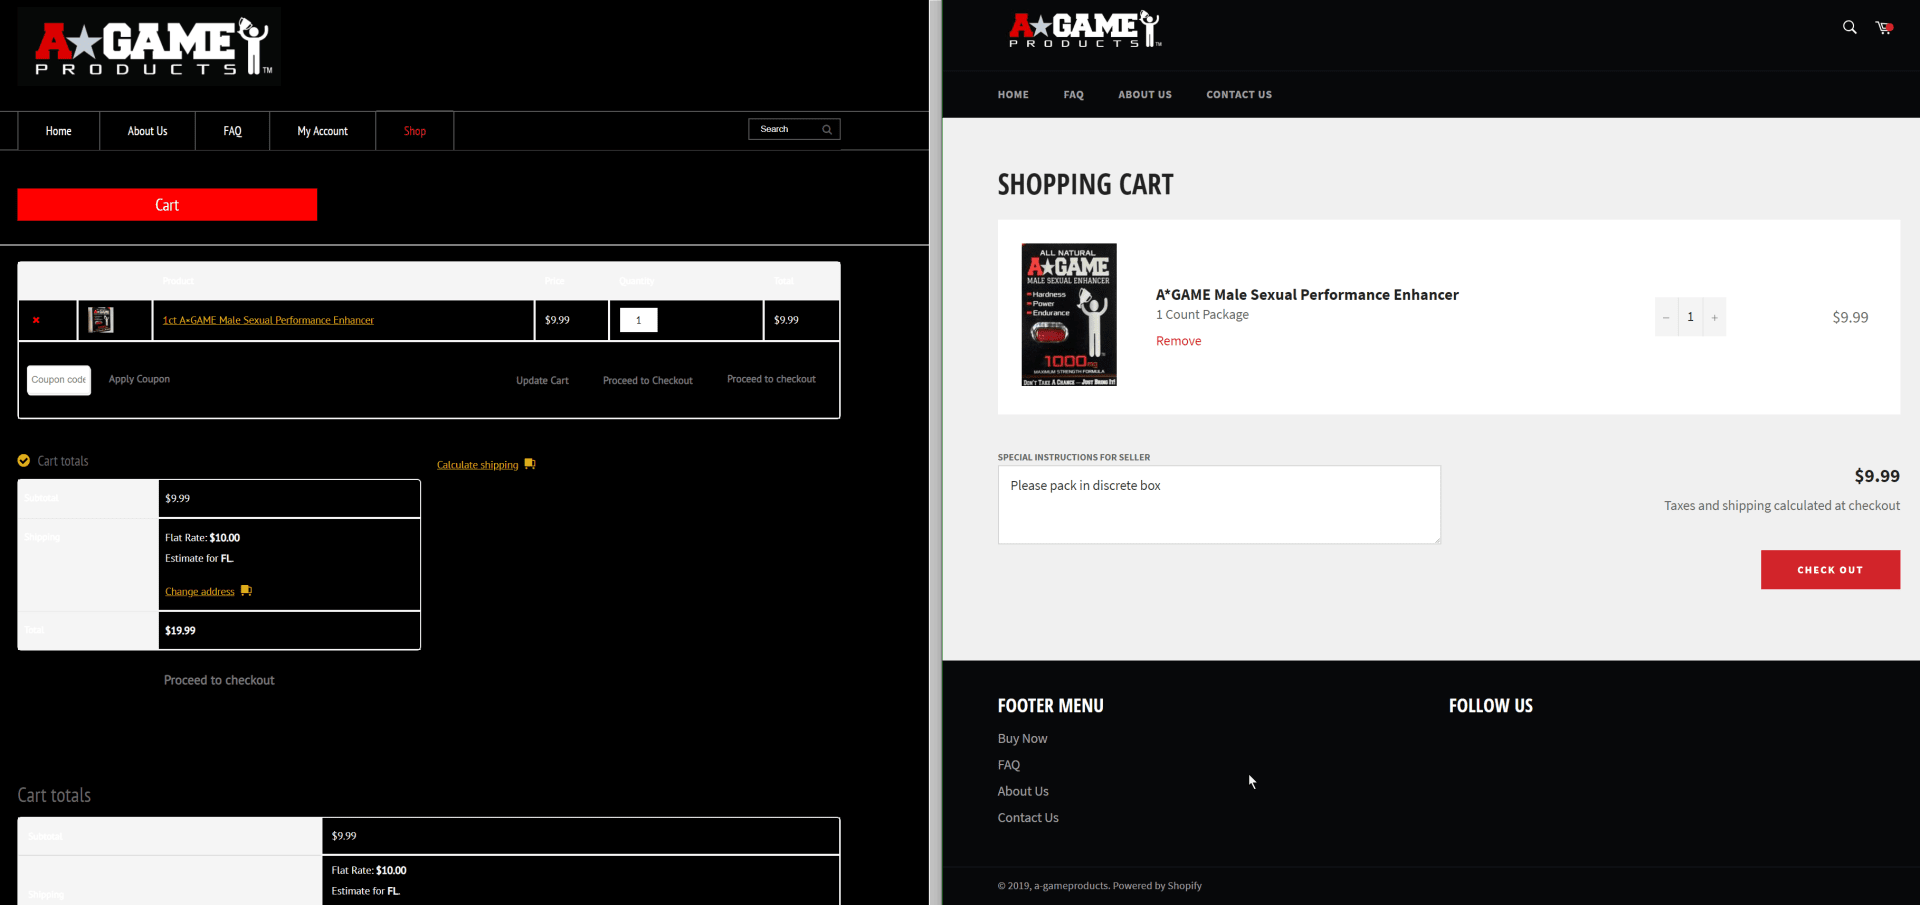Click the Powered by Shopify link

(1157, 886)
